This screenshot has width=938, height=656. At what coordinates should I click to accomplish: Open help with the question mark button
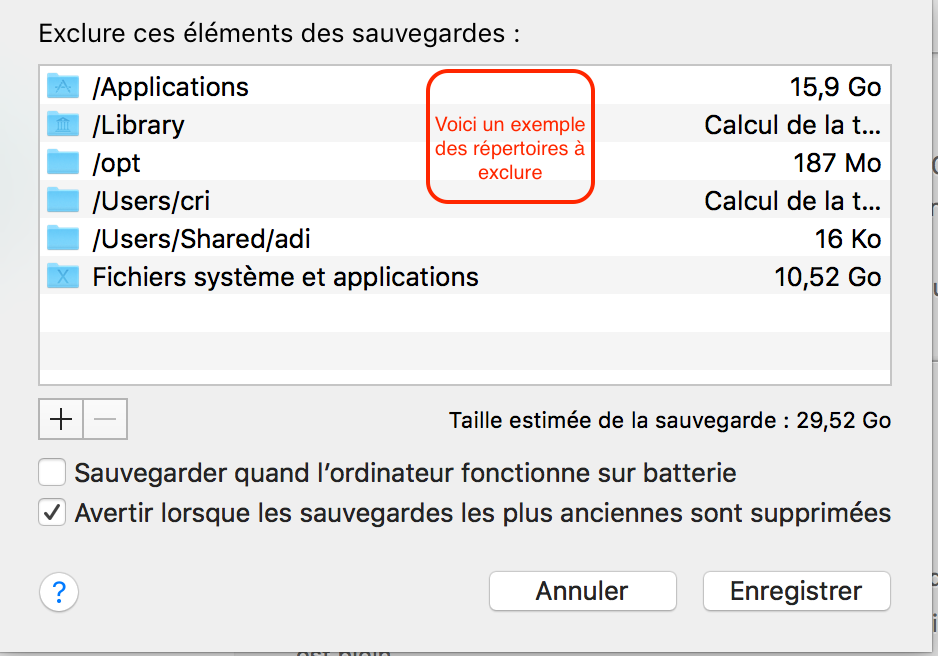[59, 592]
